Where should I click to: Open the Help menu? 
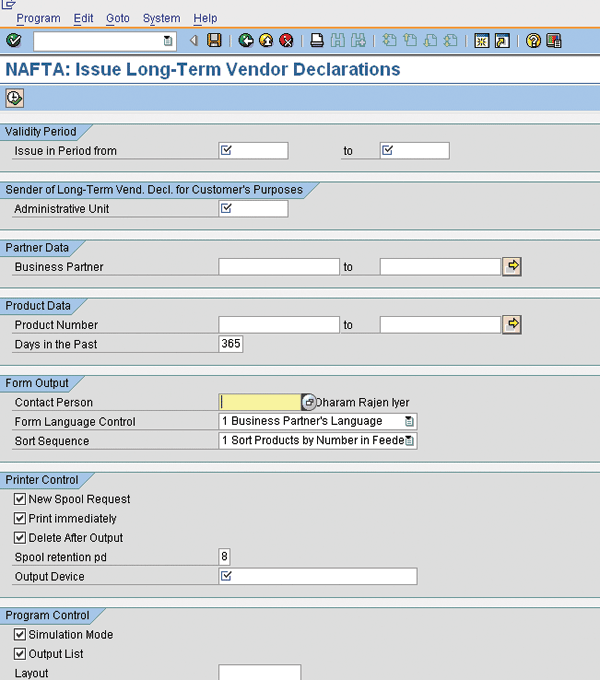click(x=205, y=18)
